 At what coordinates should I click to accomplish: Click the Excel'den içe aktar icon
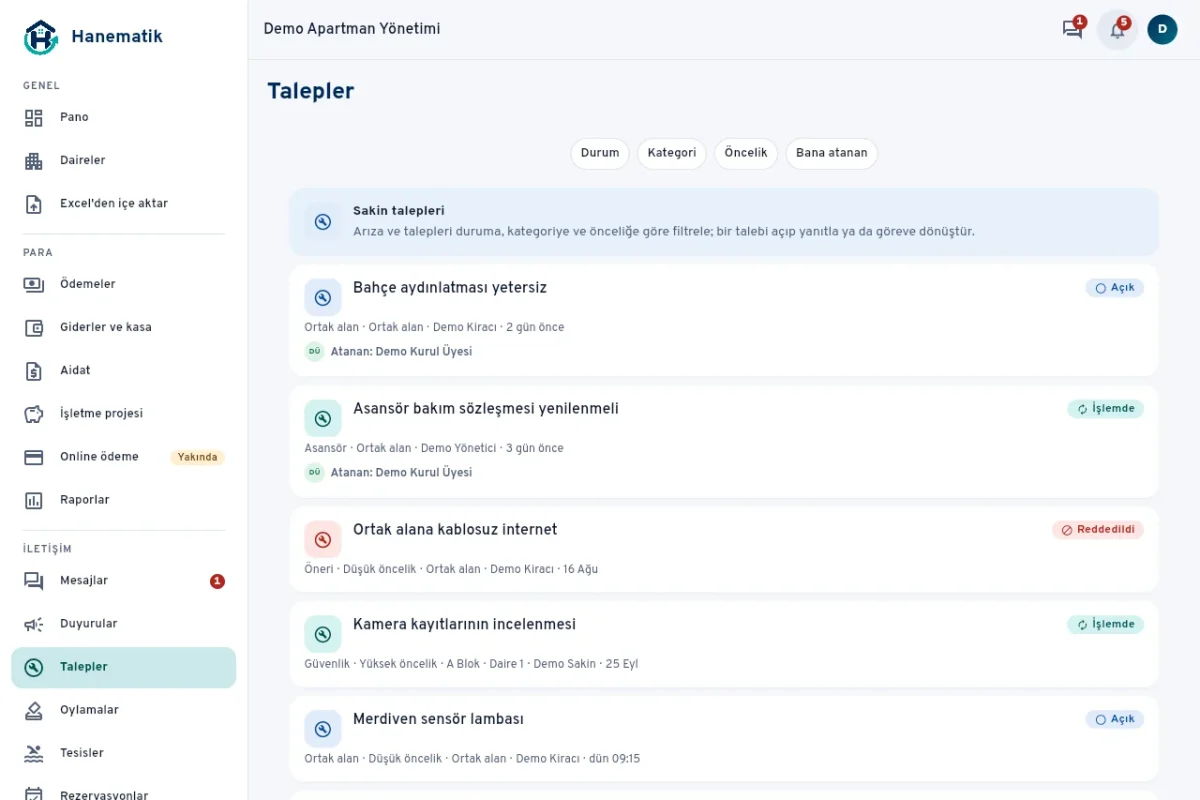point(34,204)
